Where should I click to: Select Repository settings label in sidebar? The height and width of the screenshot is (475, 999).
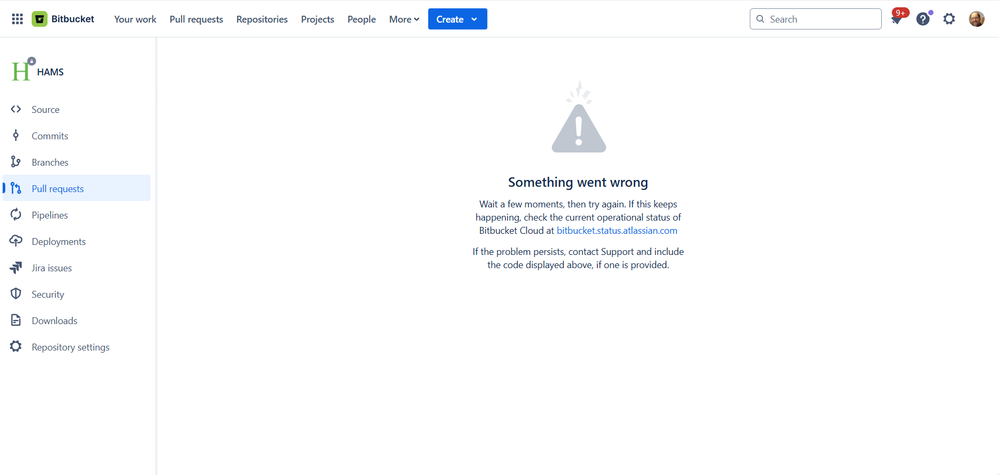tap(71, 347)
